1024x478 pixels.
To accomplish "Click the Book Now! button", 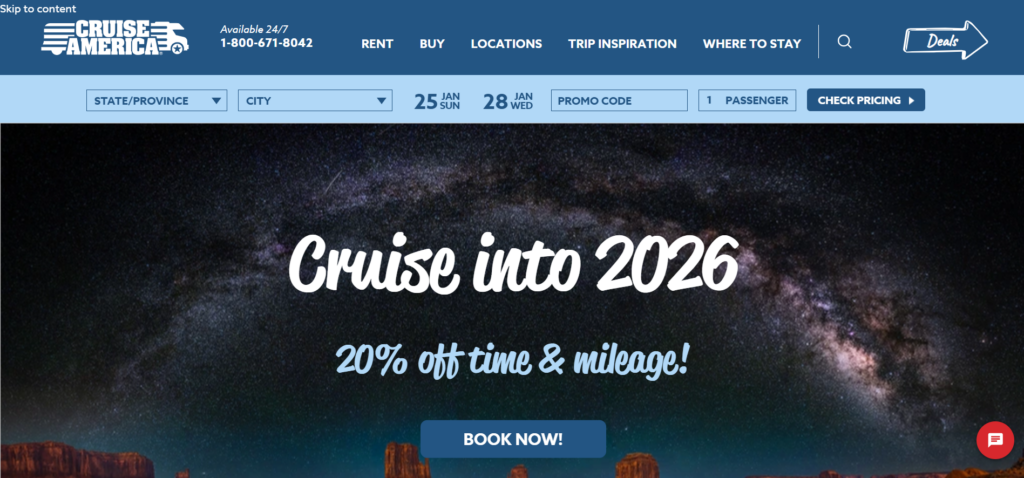I will pos(513,439).
